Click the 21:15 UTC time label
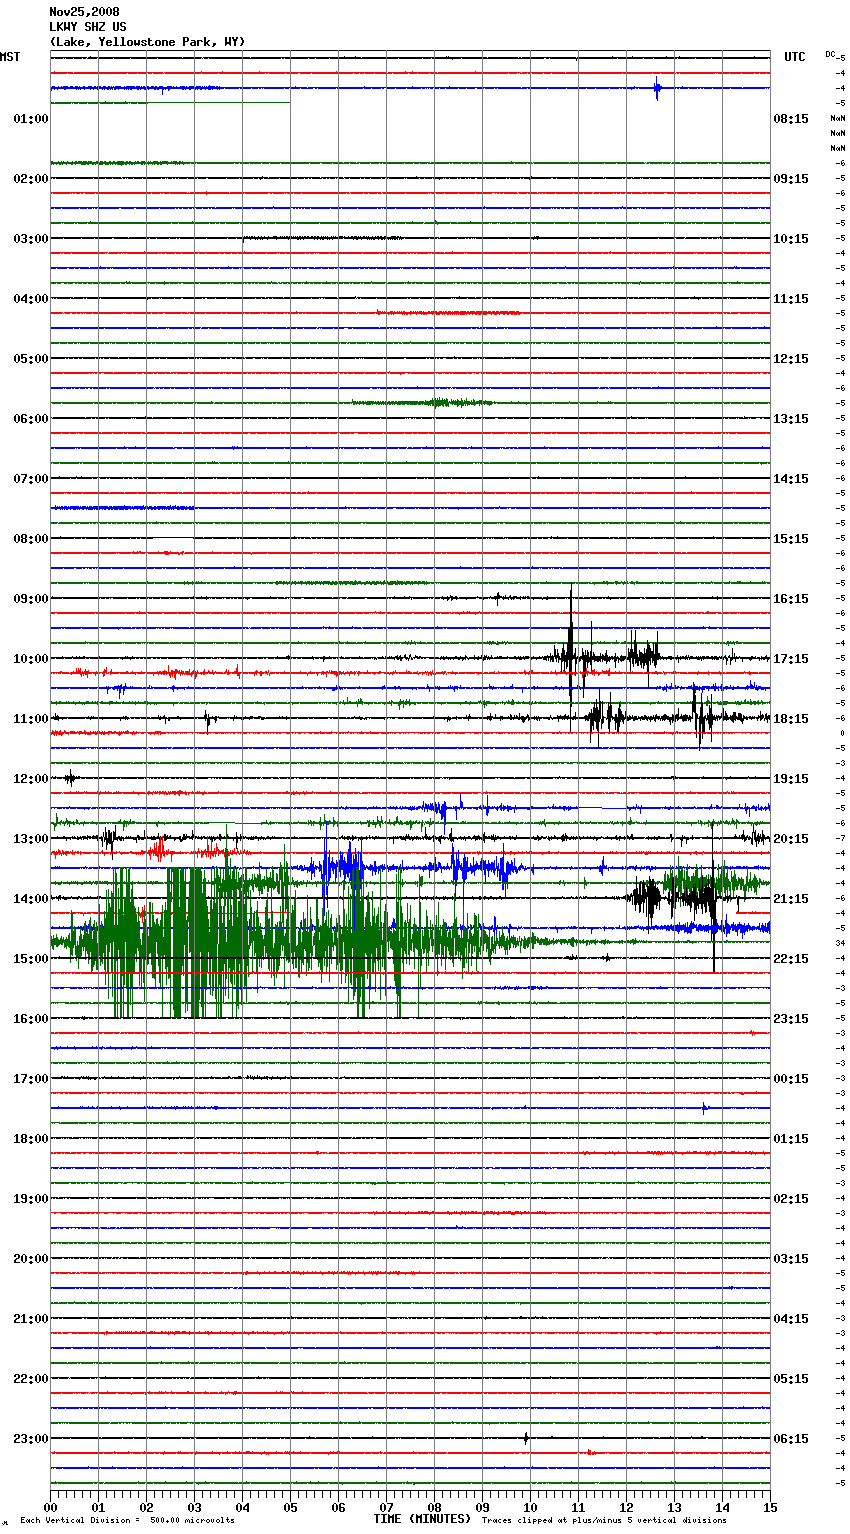Viewport: 850px width, 1534px height. (791, 899)
